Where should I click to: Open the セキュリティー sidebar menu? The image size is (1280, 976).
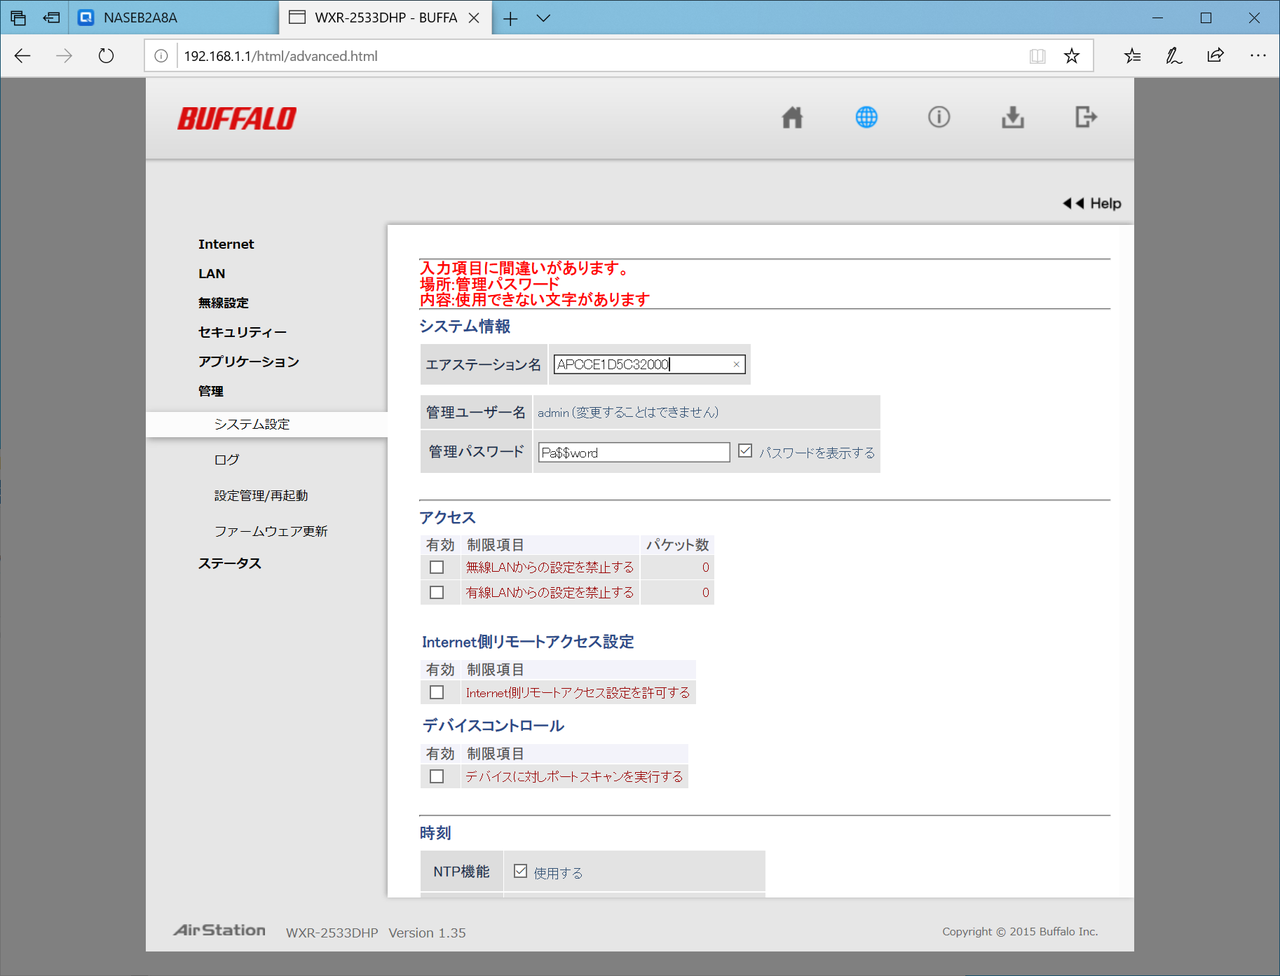[242, 332]
